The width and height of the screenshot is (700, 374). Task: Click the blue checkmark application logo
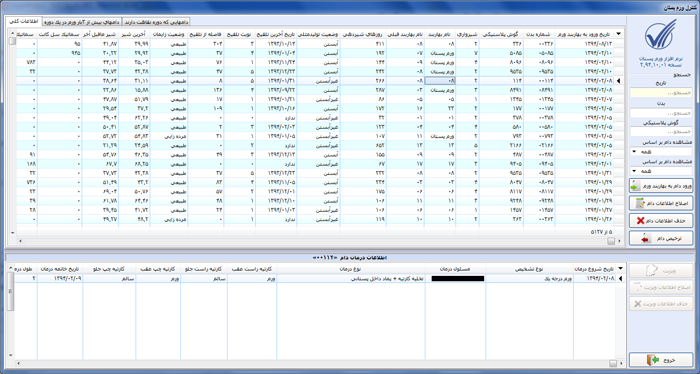pyautogui.click(x=661, y=36)
